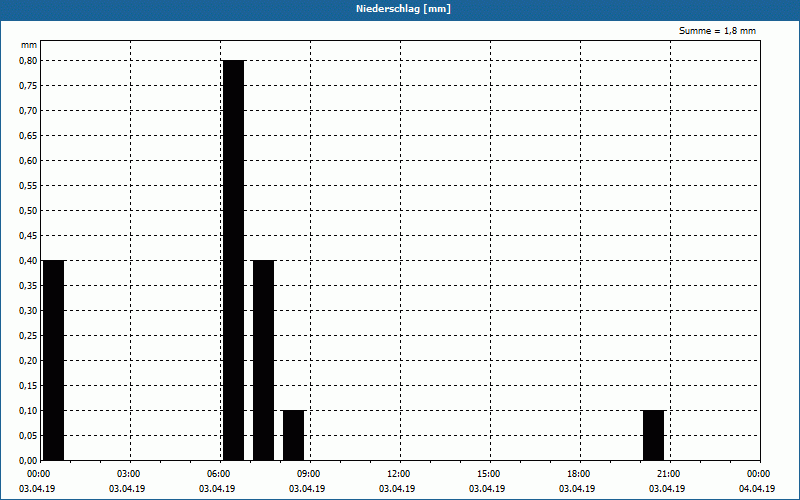Click the 0,65 y-axis label

[28, 136]
